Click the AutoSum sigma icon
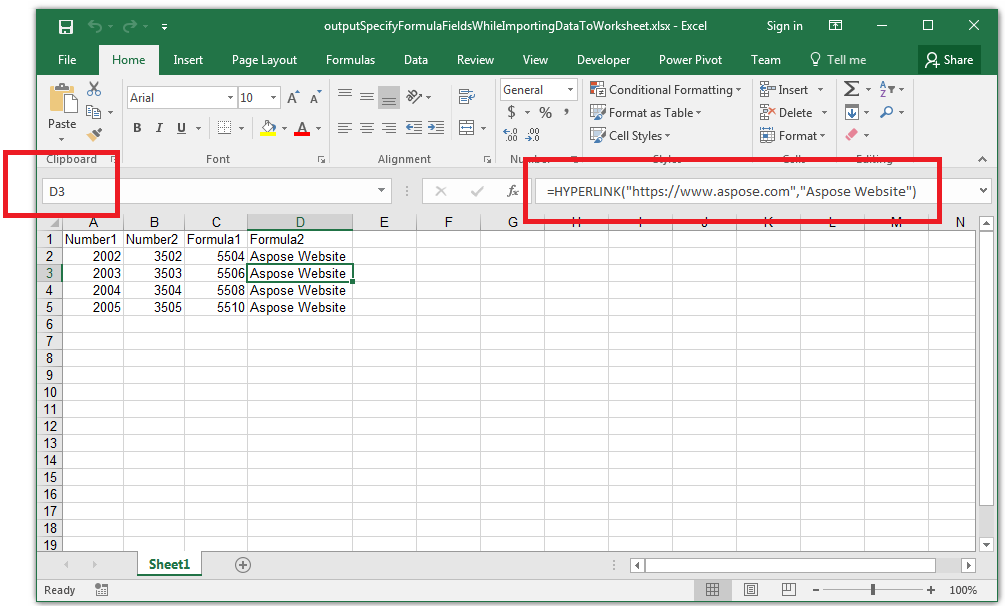 coord(851,90)
